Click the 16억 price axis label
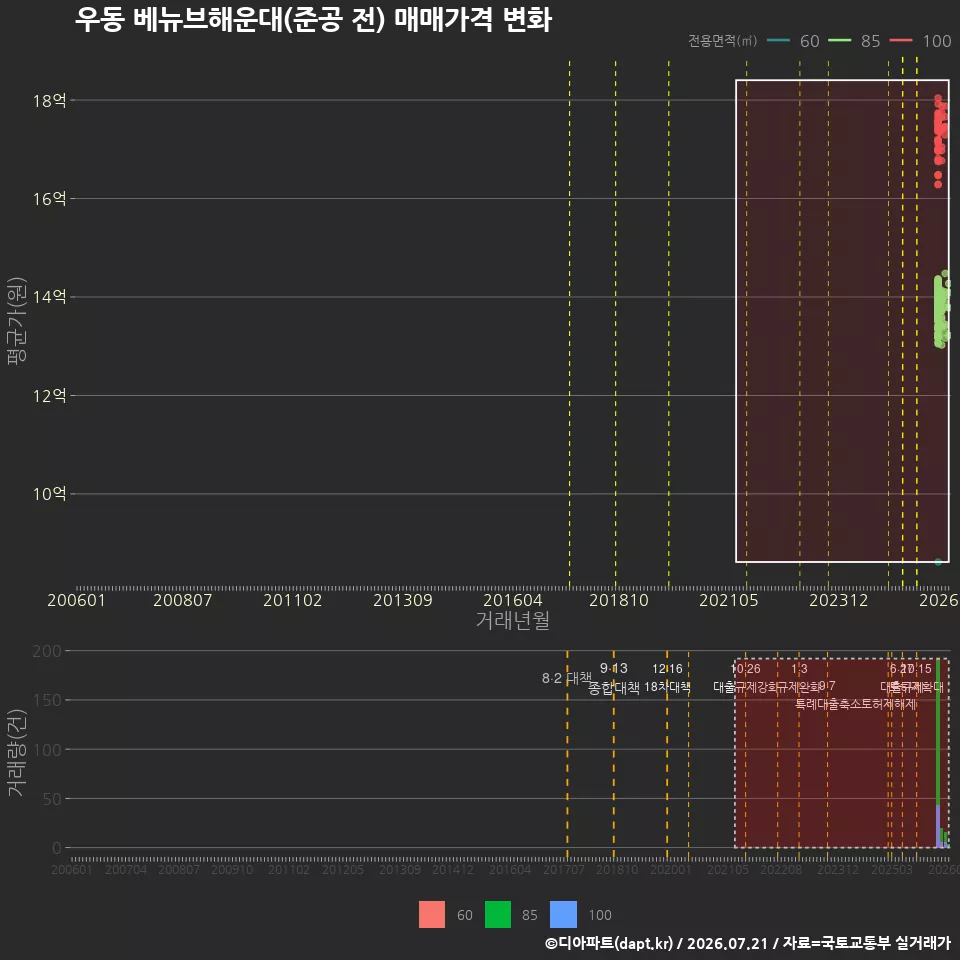Image resolution: width=960 pixels, height=960 pixels. tap(50, 198)
